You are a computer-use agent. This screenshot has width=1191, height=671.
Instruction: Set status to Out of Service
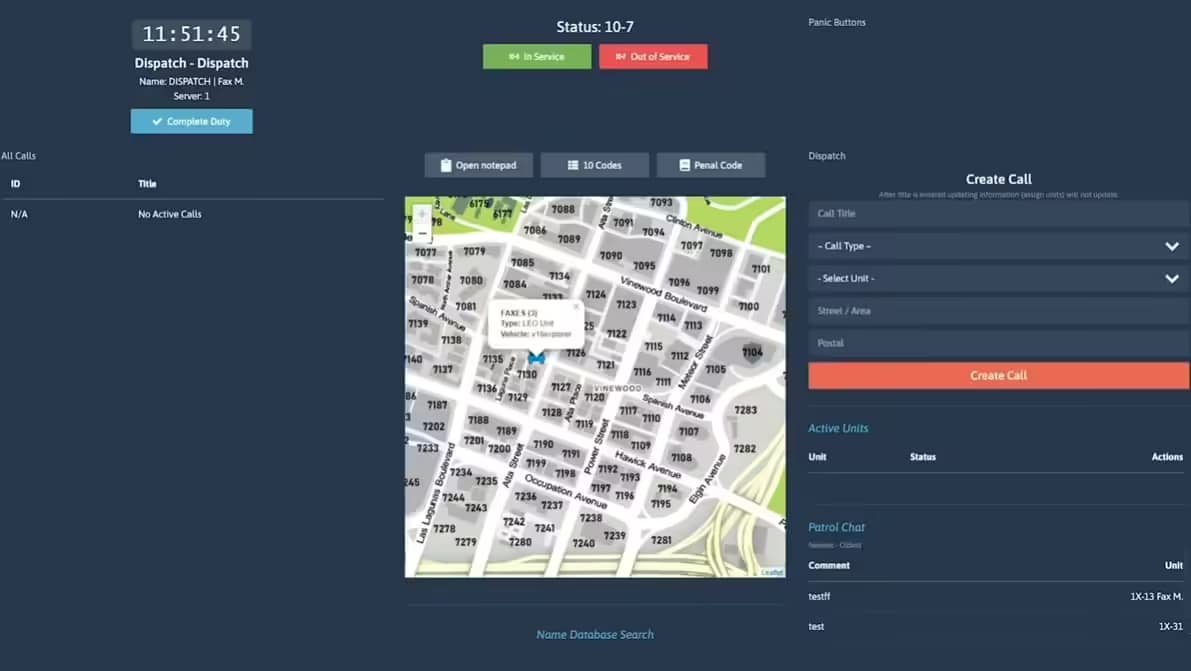653,57
